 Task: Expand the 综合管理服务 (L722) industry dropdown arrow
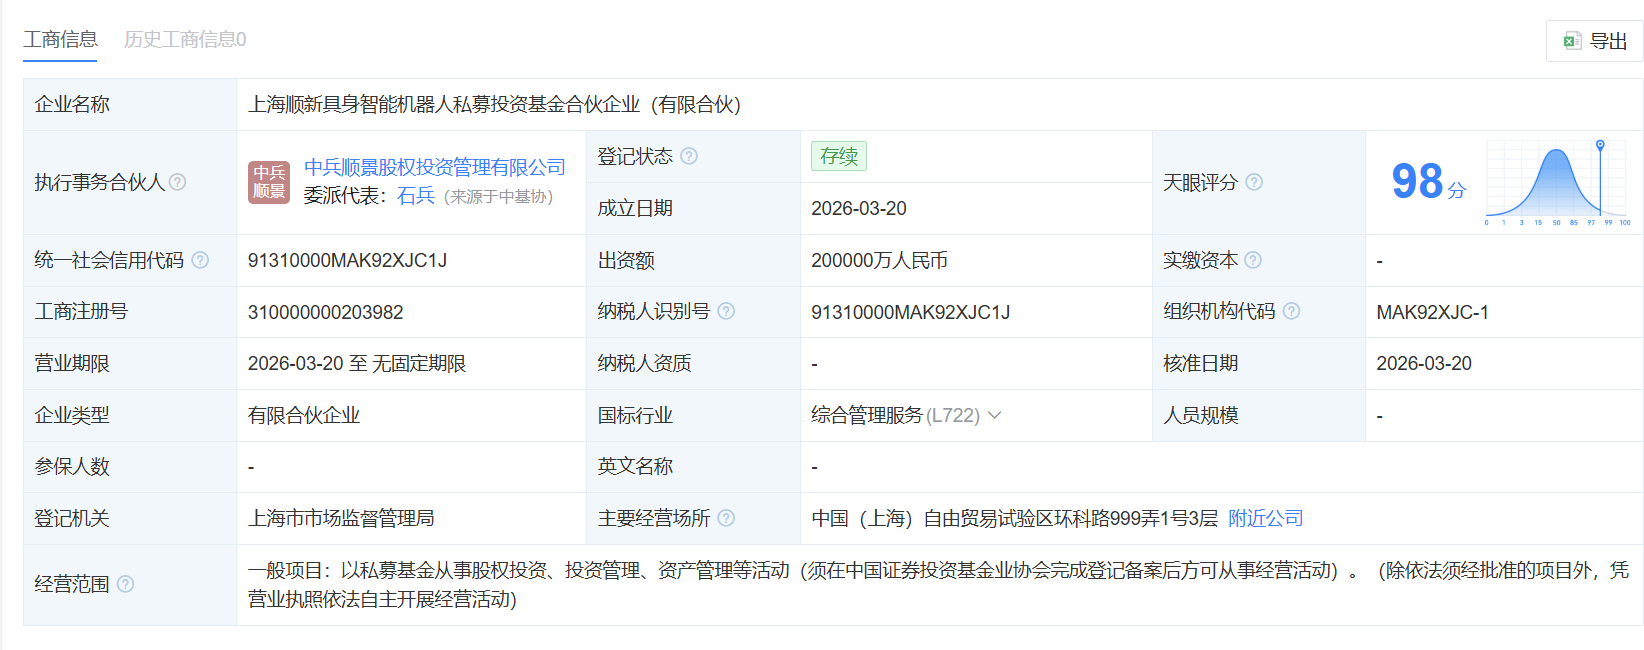click(994, 415)
